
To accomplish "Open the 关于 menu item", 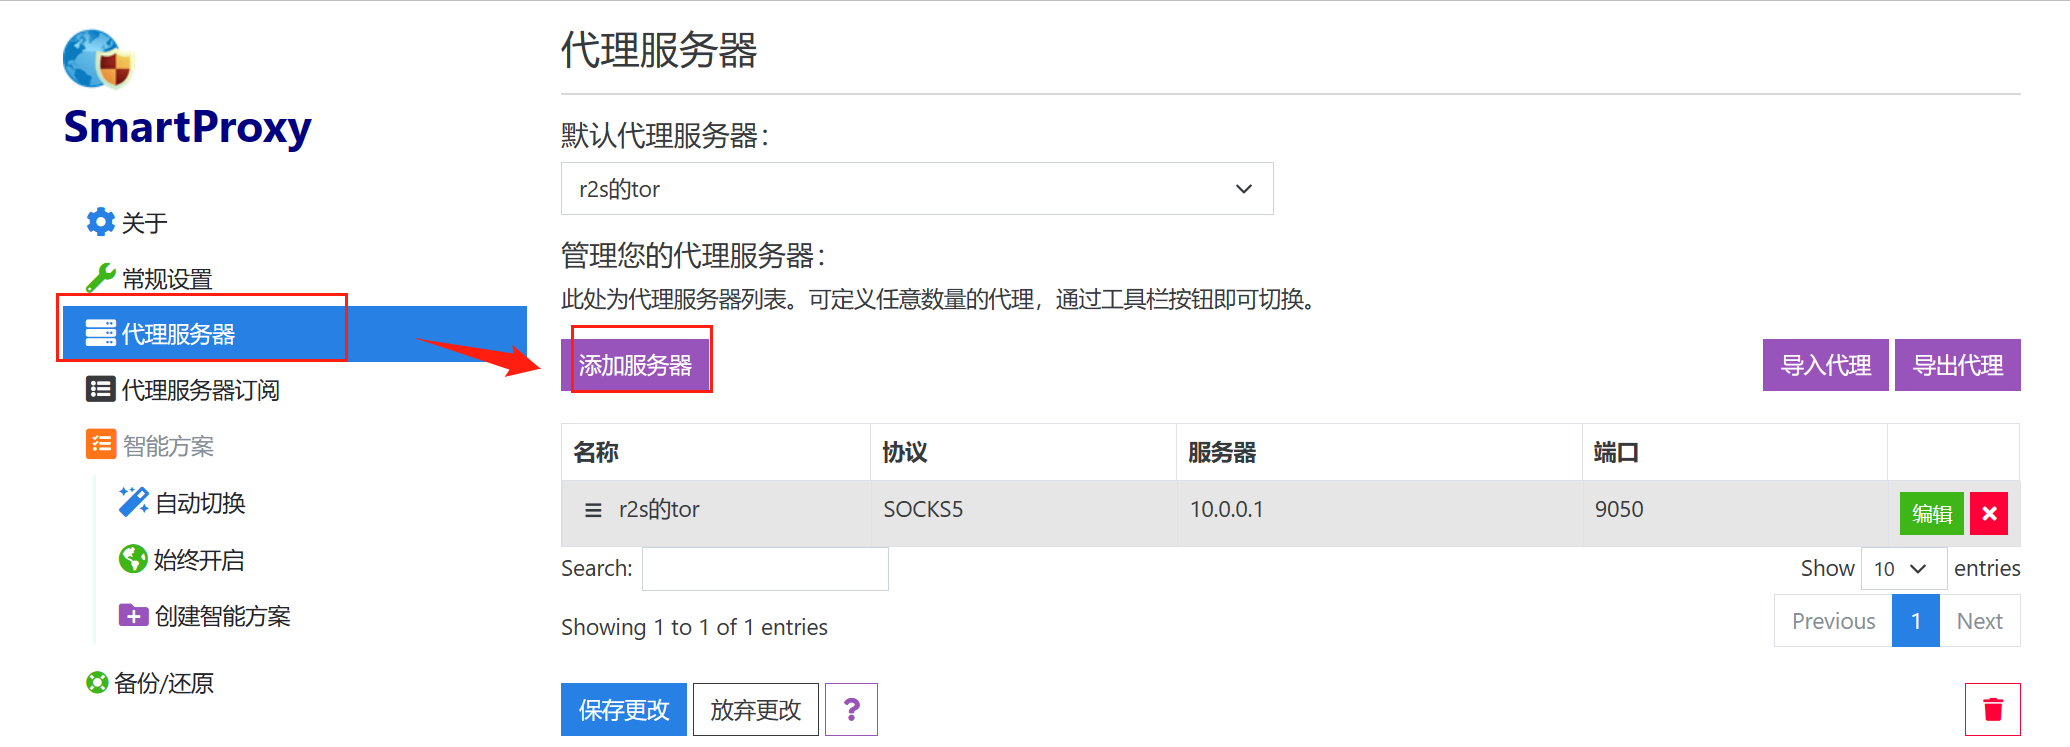I will pyautogui.click(x=144, y=222).
